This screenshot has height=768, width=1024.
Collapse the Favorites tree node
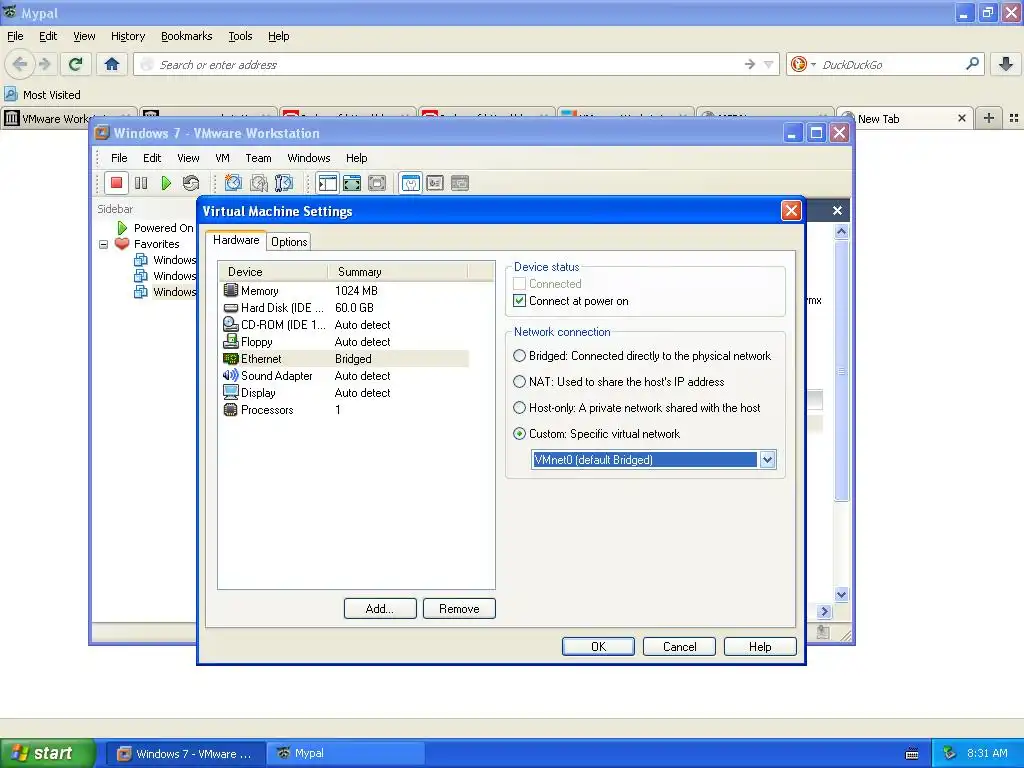[x=103, y=244]
